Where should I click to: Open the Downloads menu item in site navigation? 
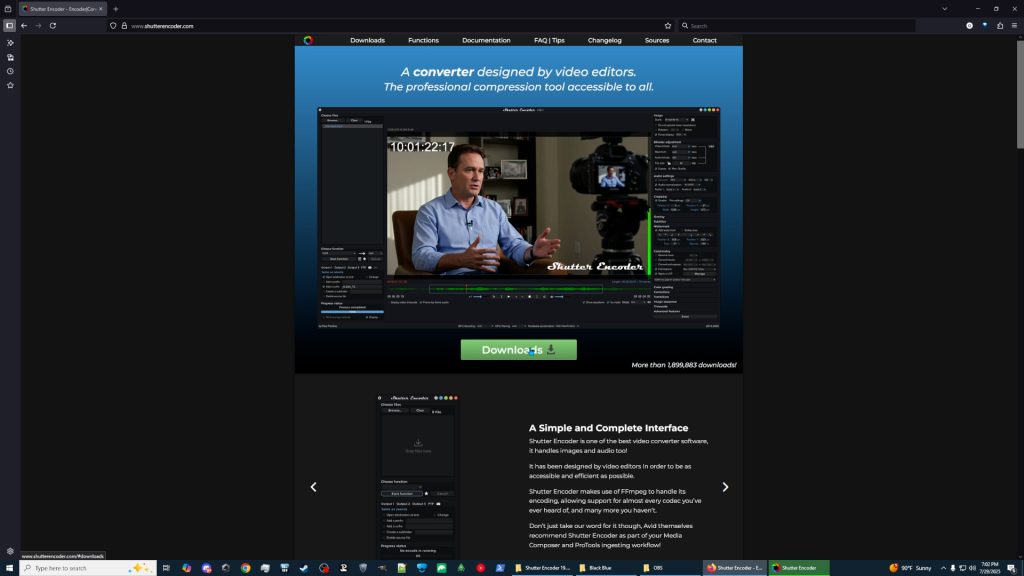[x=367, y=40]
